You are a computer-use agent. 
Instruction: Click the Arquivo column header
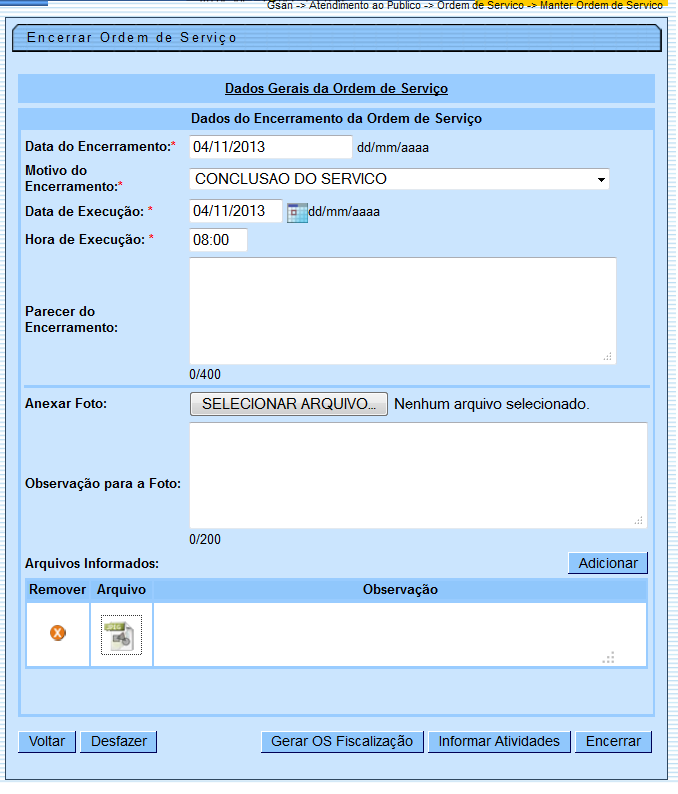click(x=122, y=590)
